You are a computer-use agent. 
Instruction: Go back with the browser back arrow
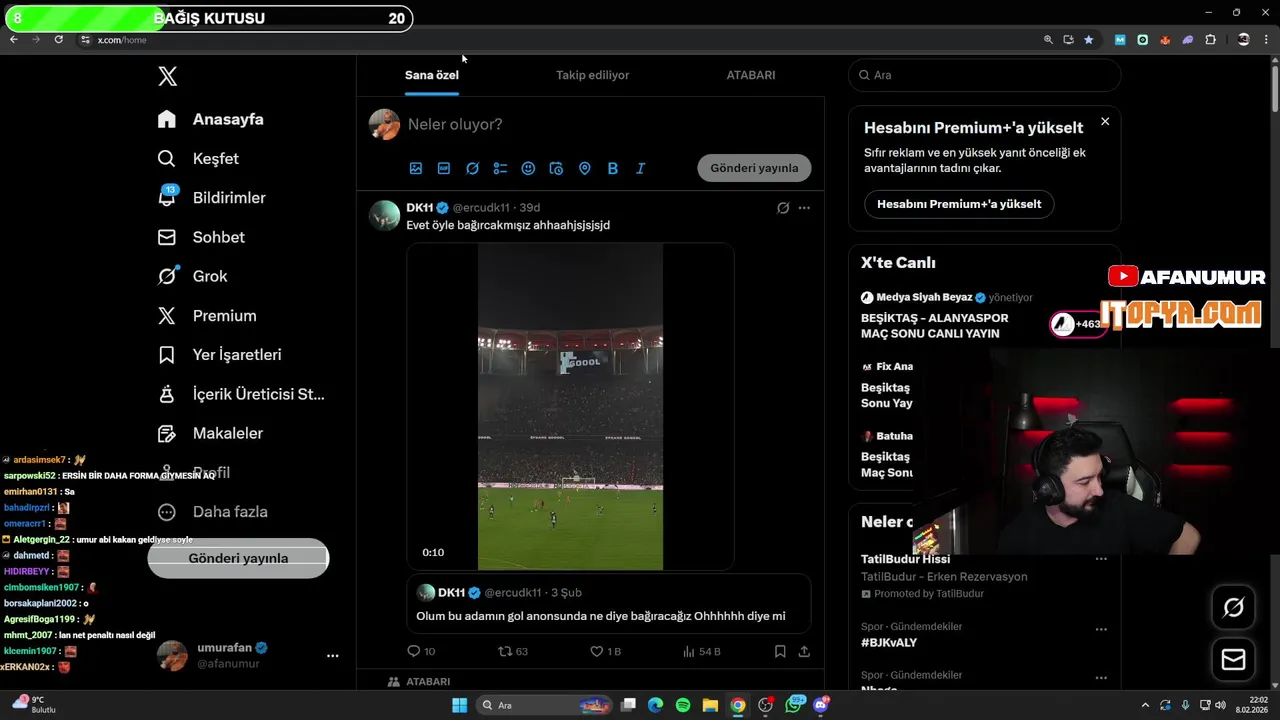13,39
